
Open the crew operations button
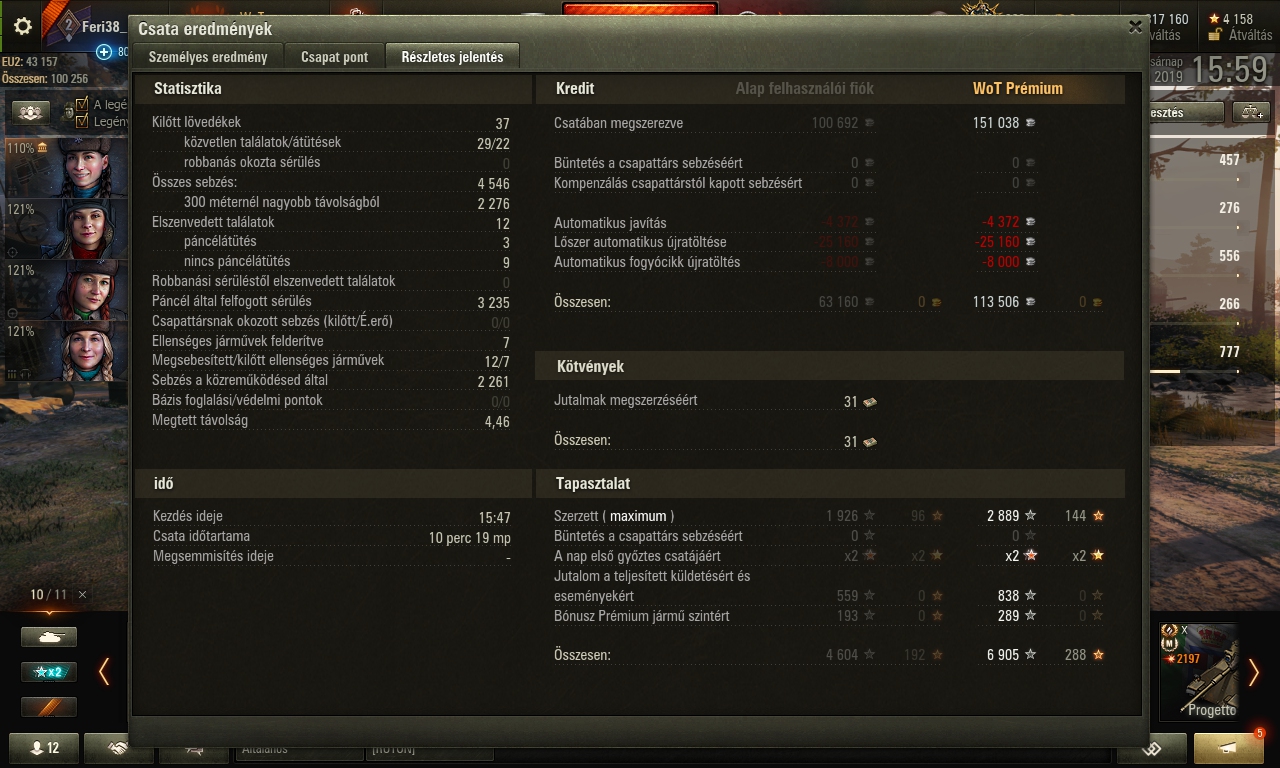[x=31, y=113]
